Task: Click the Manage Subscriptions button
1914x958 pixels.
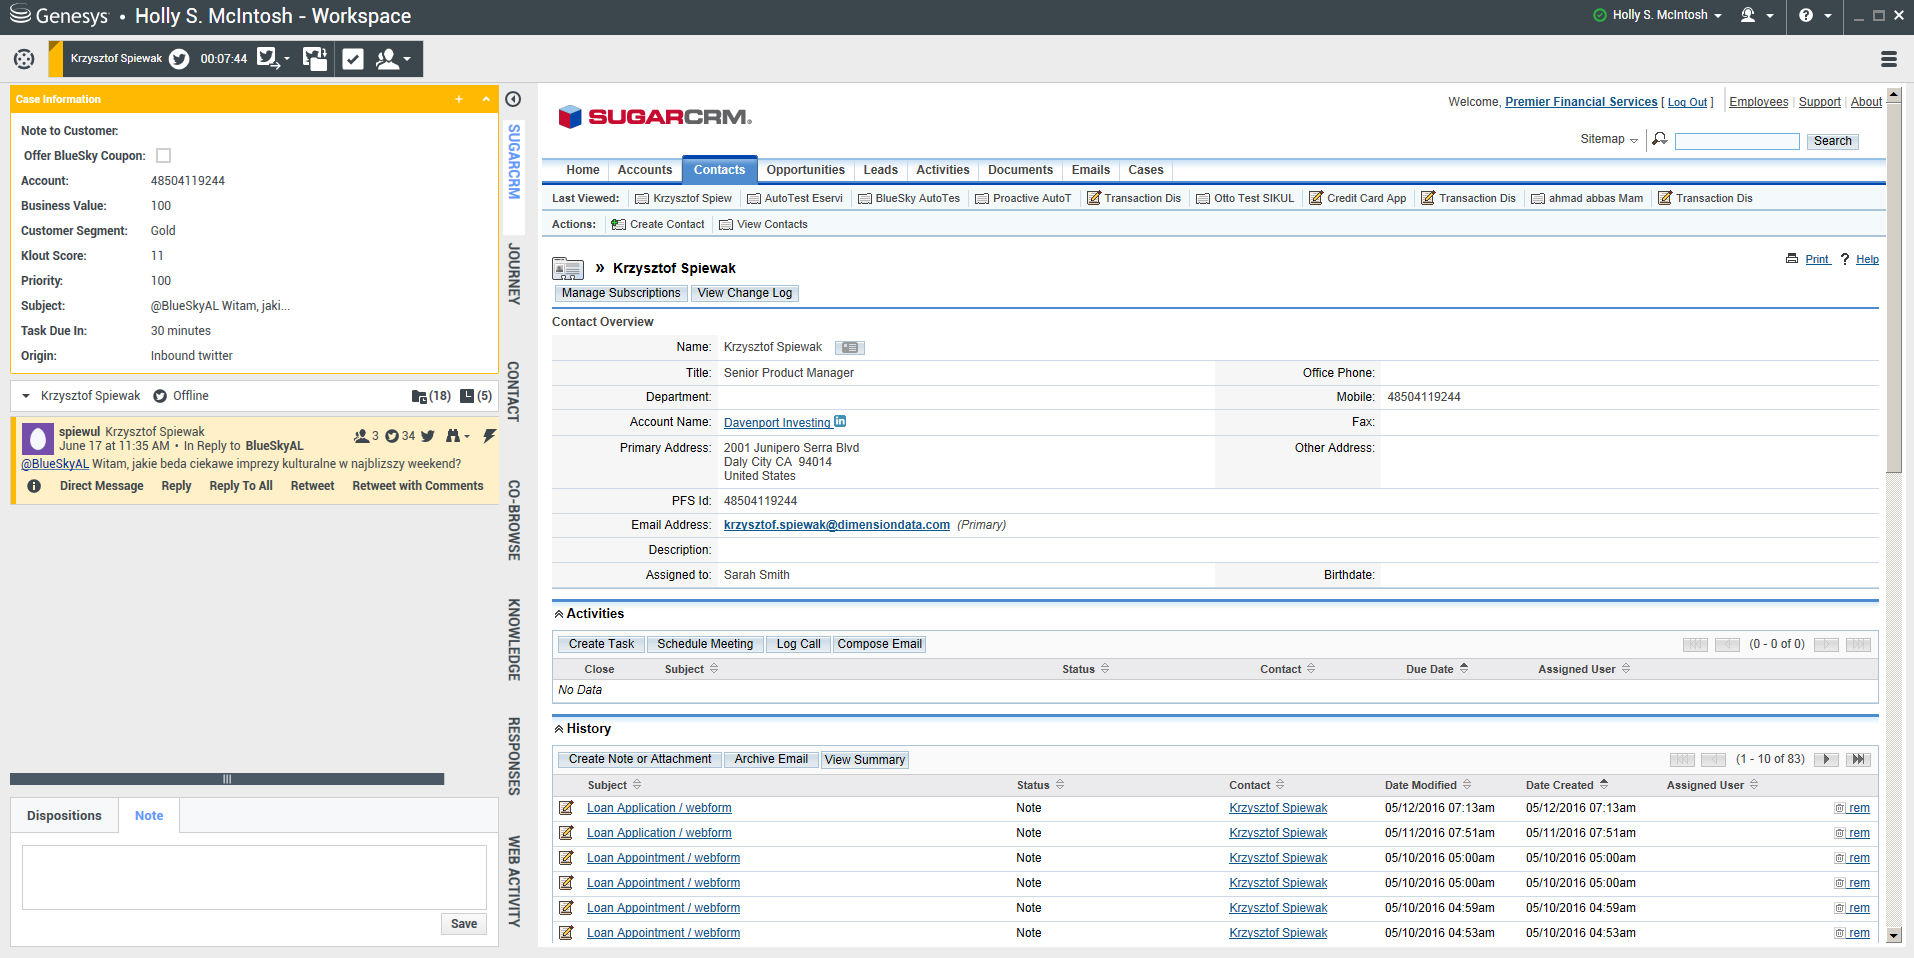Action: coord(621,293)
